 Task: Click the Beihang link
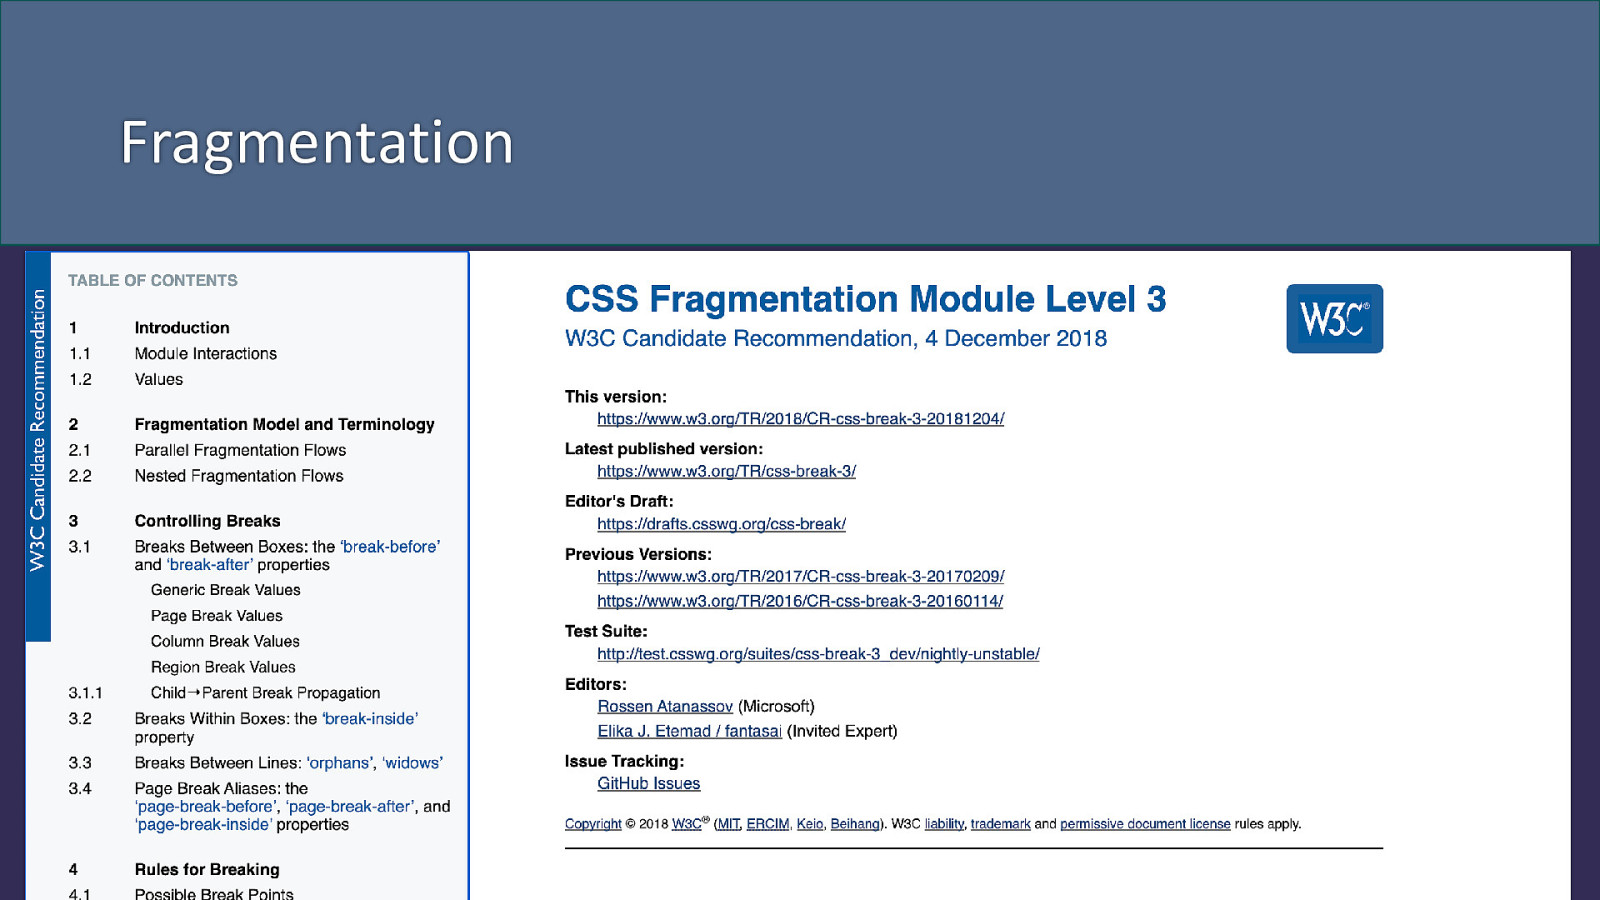(855, 824)
